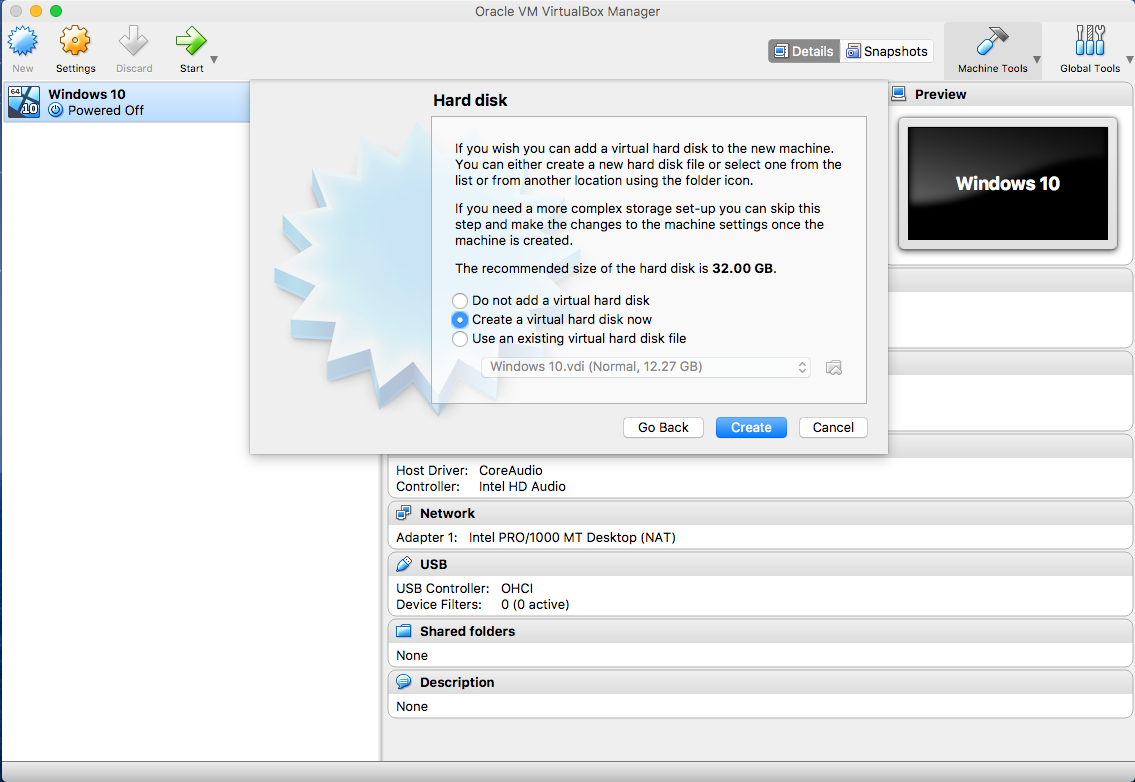The image size is (1135, 782).
Task: Expand the Machine Tools dropdown arrow
Action: pyautogui.click(x=1037, y=60)
